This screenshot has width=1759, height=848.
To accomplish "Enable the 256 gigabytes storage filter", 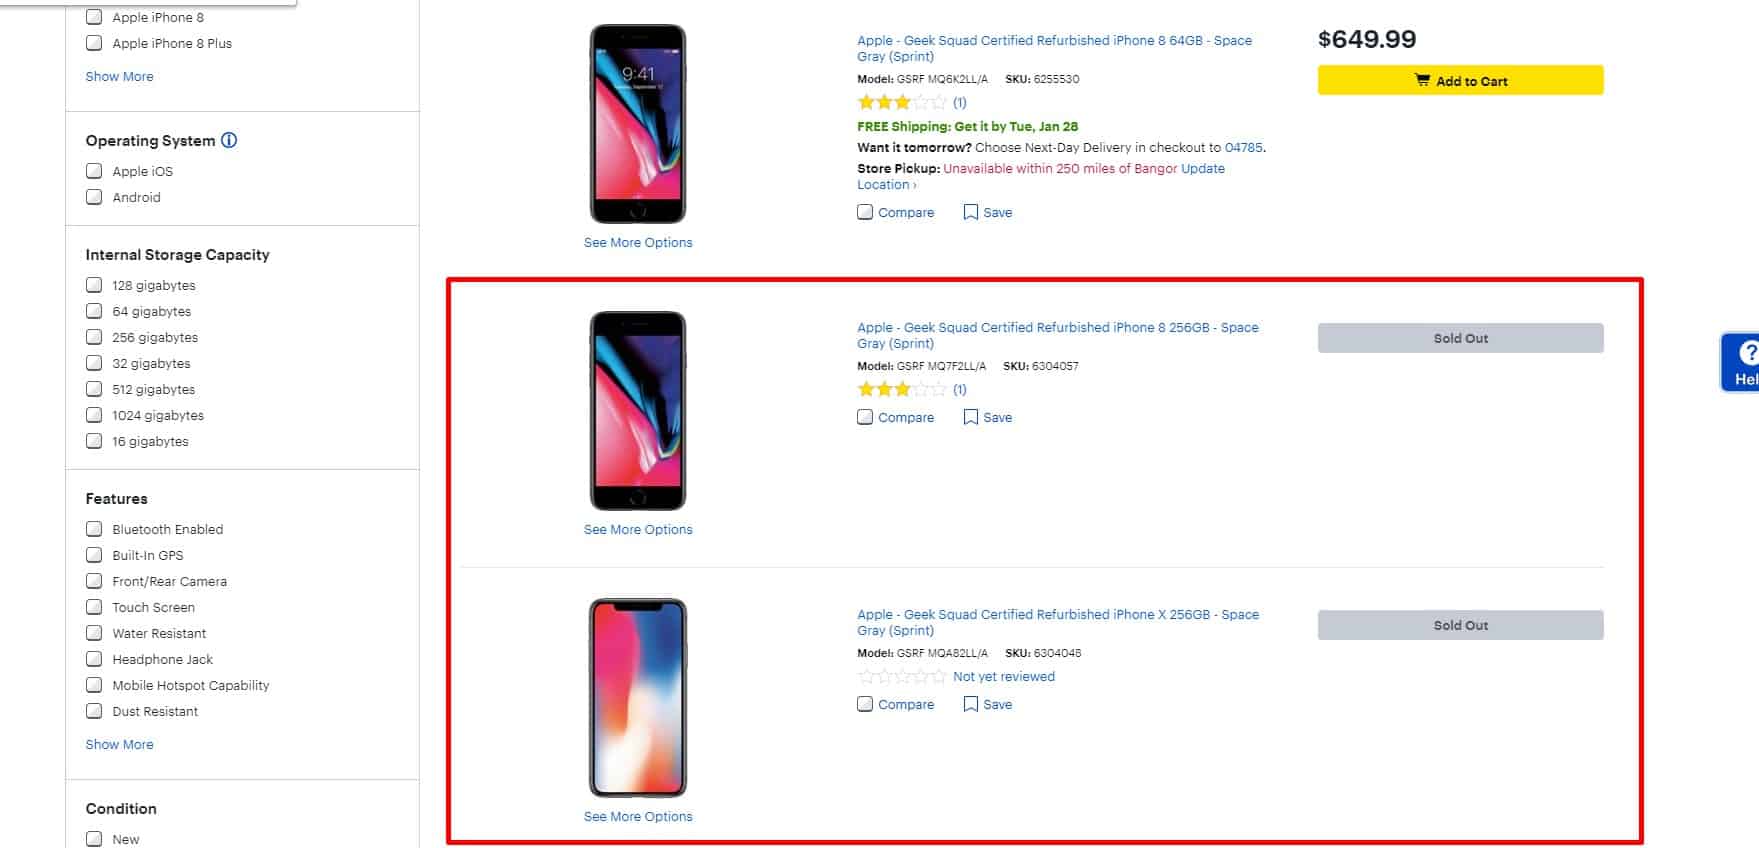I will [94, 337].
